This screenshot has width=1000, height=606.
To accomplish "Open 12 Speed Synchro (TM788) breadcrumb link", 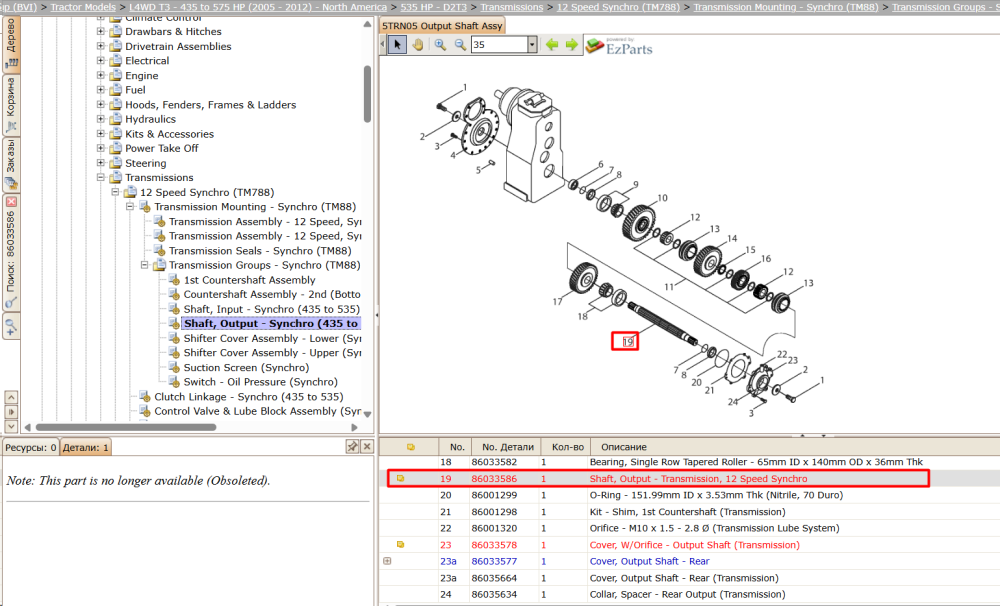I will coord(618,7).
